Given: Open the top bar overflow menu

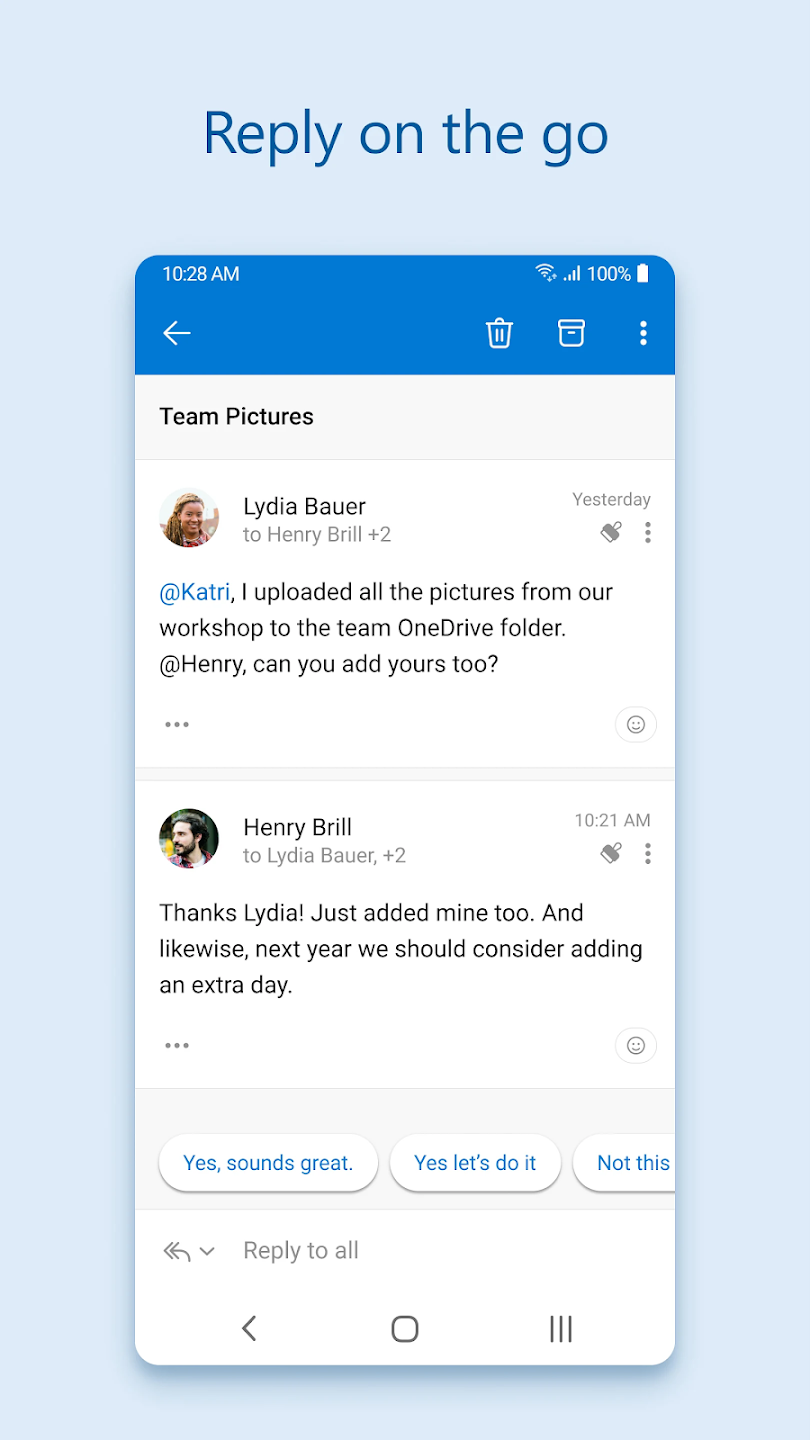Looking at the screenshot, I should (x=643, y=333).
